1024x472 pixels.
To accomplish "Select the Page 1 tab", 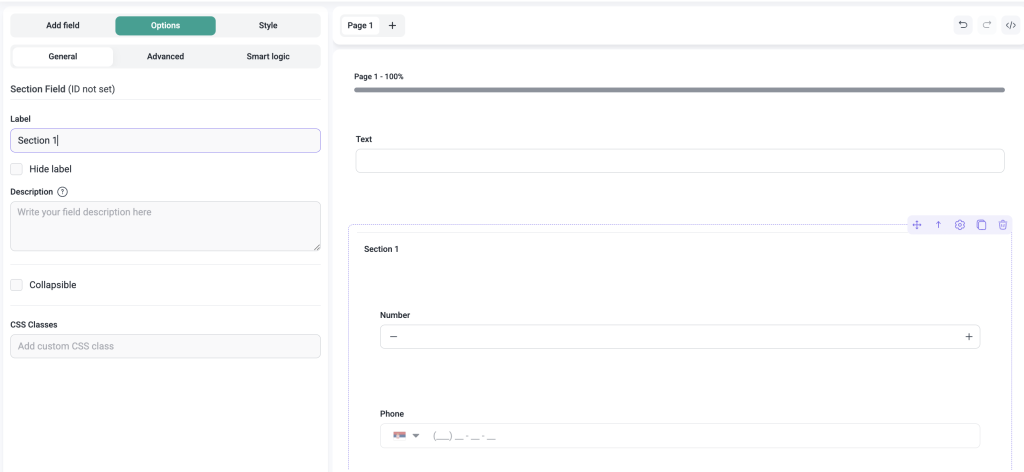I will [x=360, y=25].
